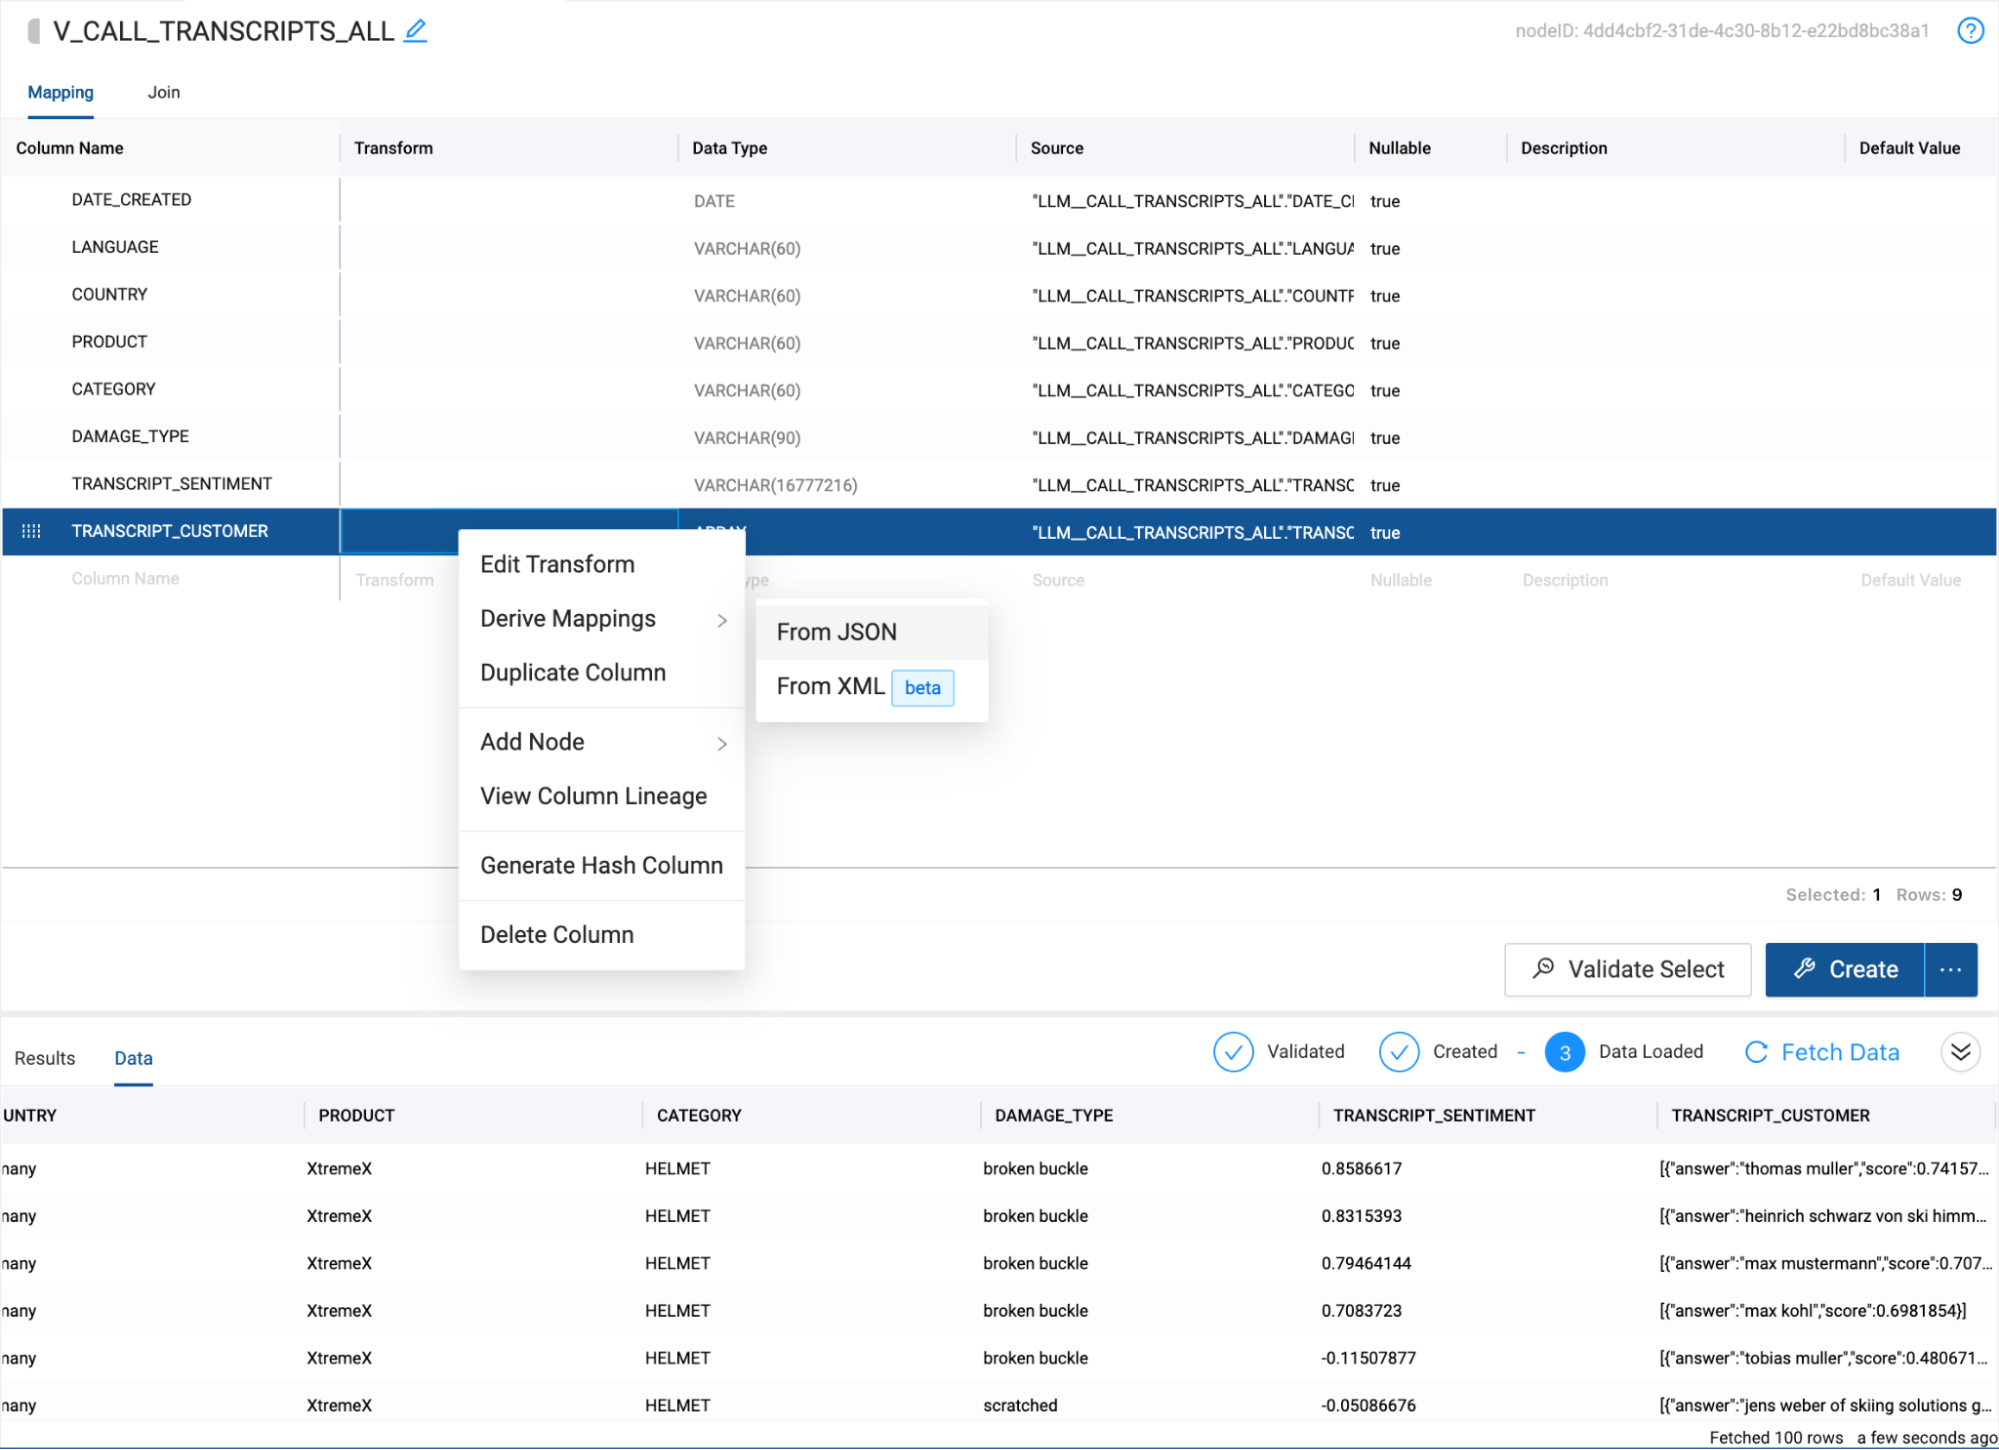Screen dimensions: 1999x1450
Task: Choose Duplicate Column from context menu
Action: point(601,673)
